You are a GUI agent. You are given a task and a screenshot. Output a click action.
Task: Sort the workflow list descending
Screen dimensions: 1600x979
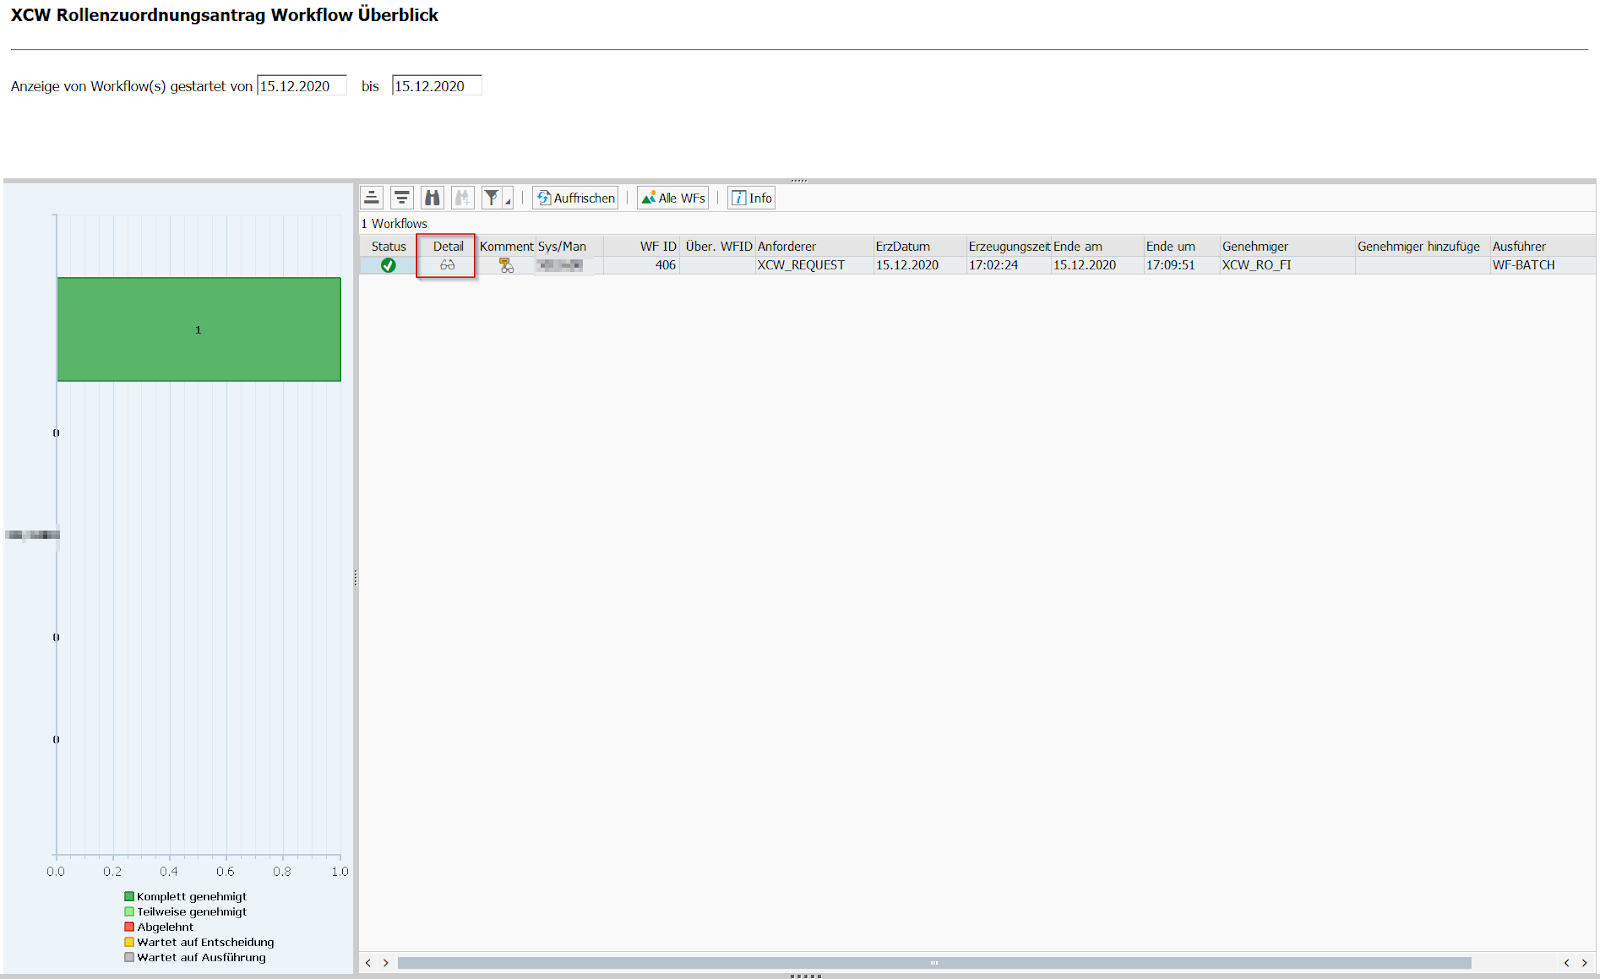[402, 198]
